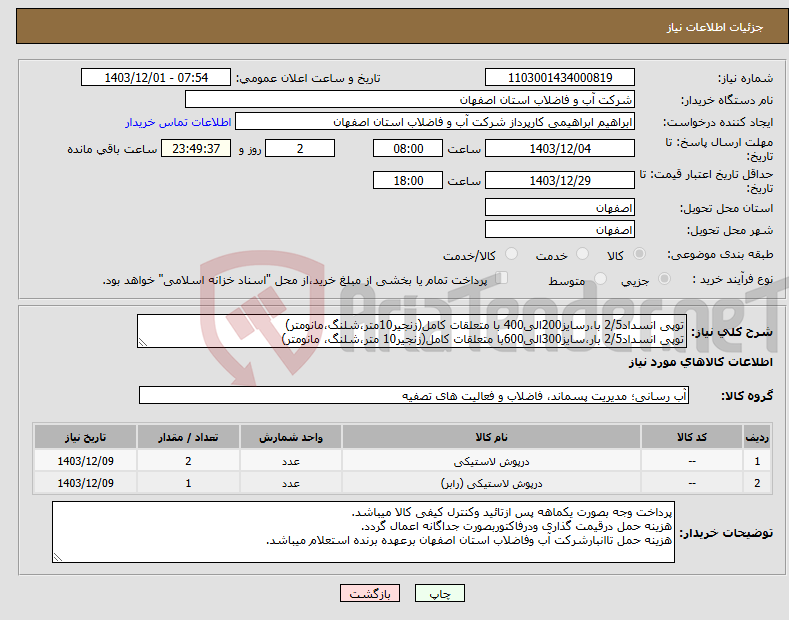Click the ردیف column header
This screenshot has height=620, width=789.
(757, 437)
